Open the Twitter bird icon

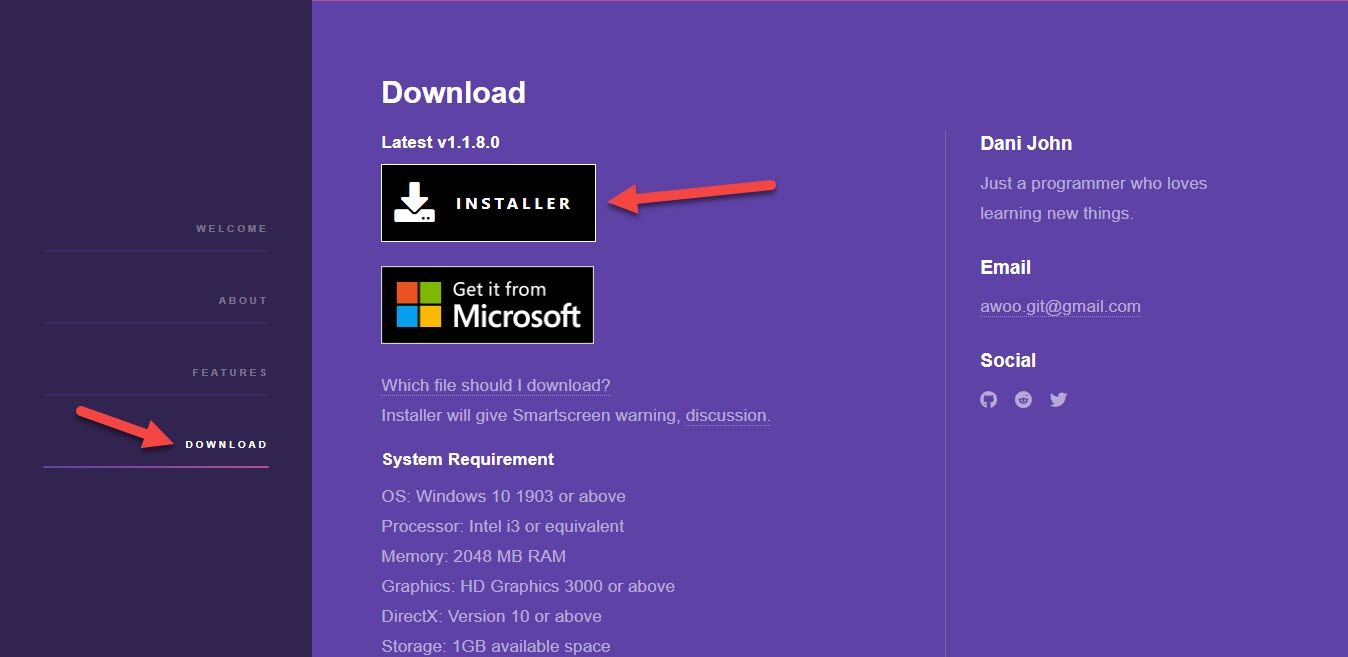[1059, 400]
